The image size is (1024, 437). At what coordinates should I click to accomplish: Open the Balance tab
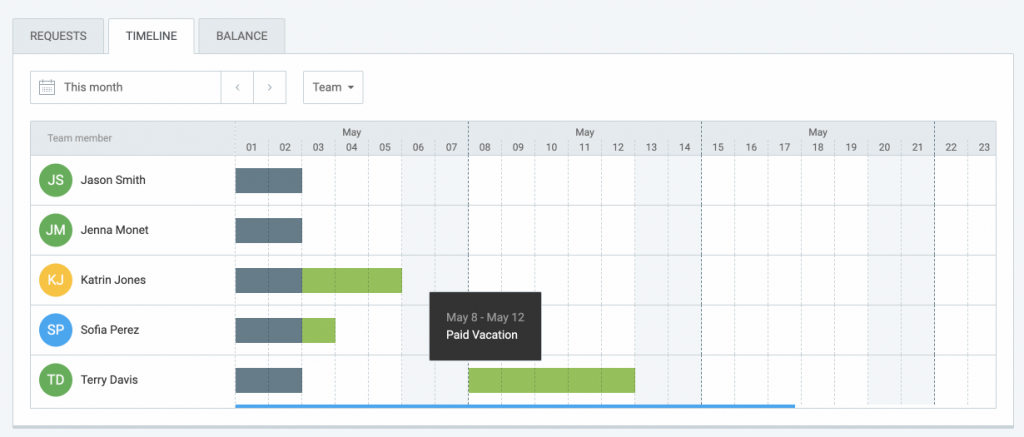242,36
